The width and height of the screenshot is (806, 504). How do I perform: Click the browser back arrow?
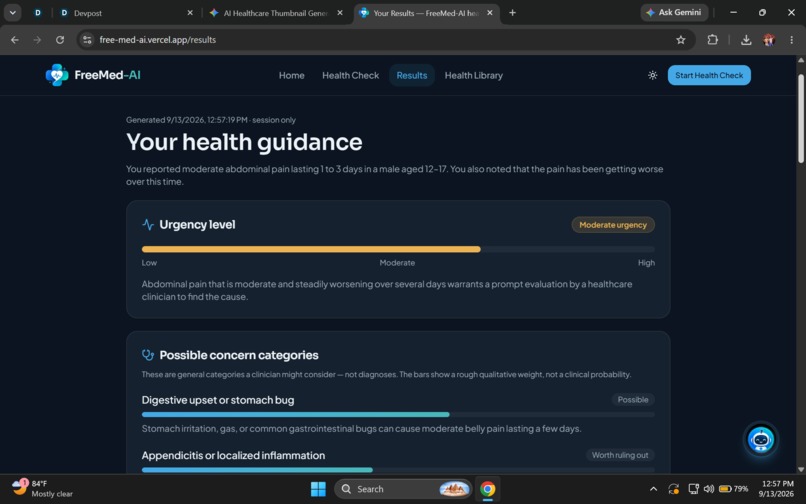tap(15, 40)
